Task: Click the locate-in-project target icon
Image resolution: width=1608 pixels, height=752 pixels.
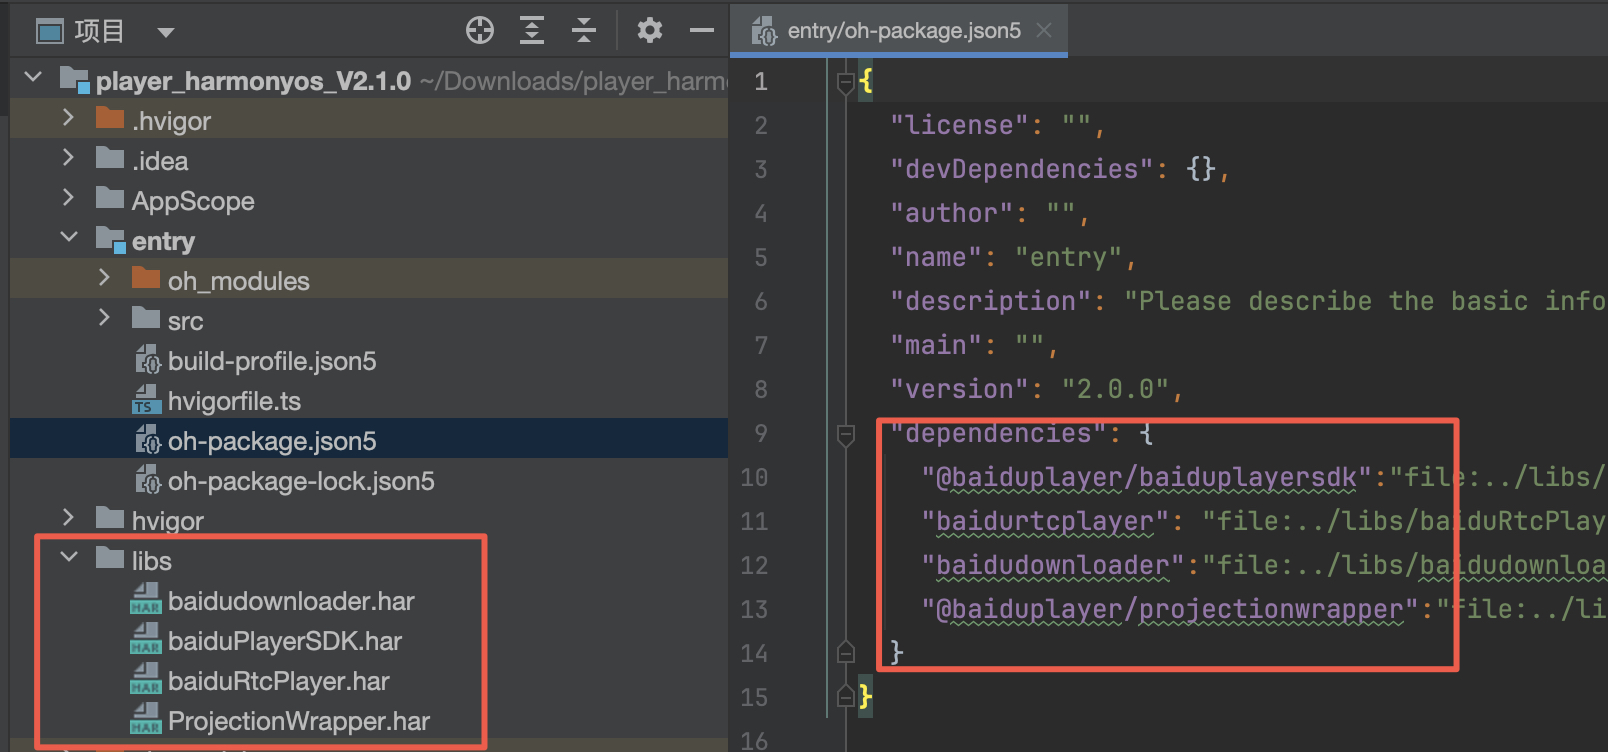Action: tap(480, 31)
